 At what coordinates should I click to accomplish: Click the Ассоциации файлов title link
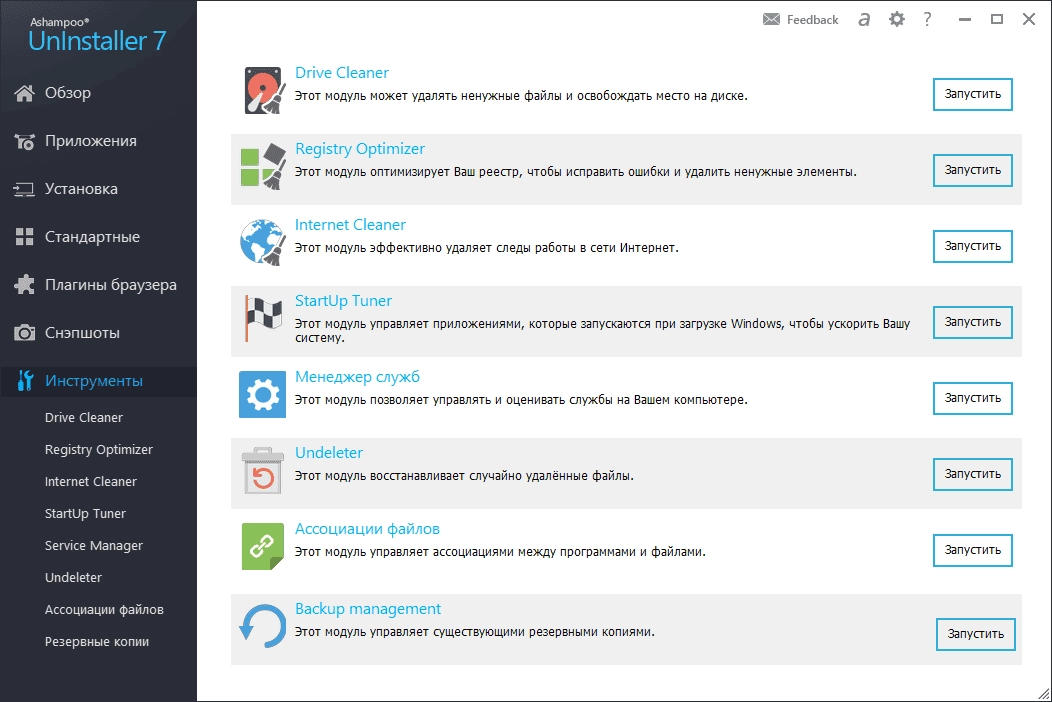click(x=367, y=529)
